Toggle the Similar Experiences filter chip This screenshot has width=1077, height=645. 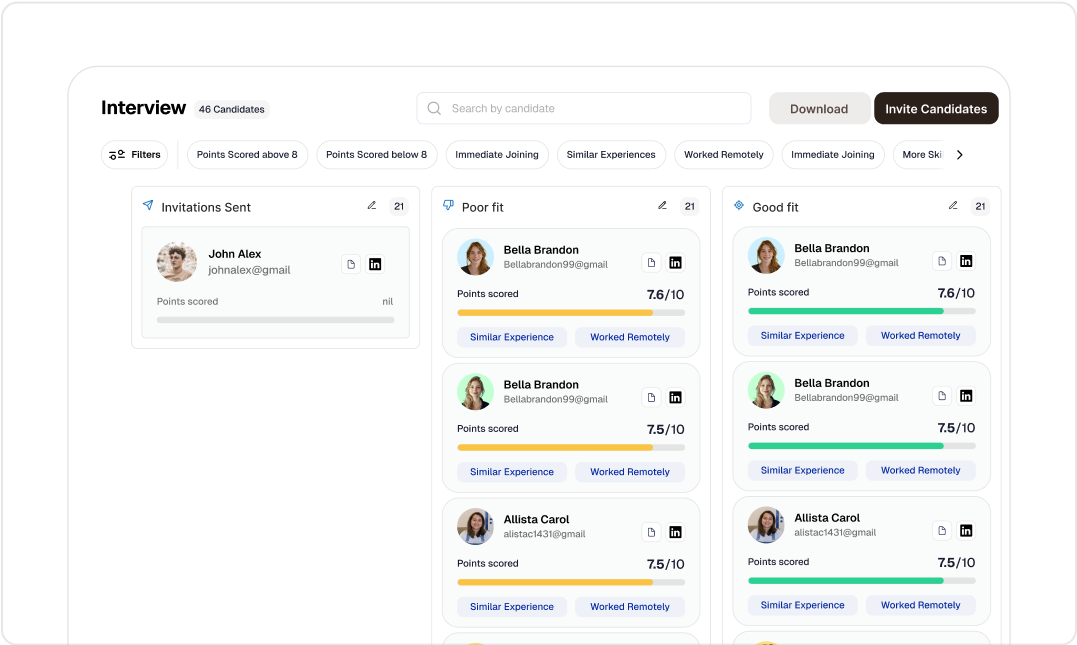[x=611, y=155]
